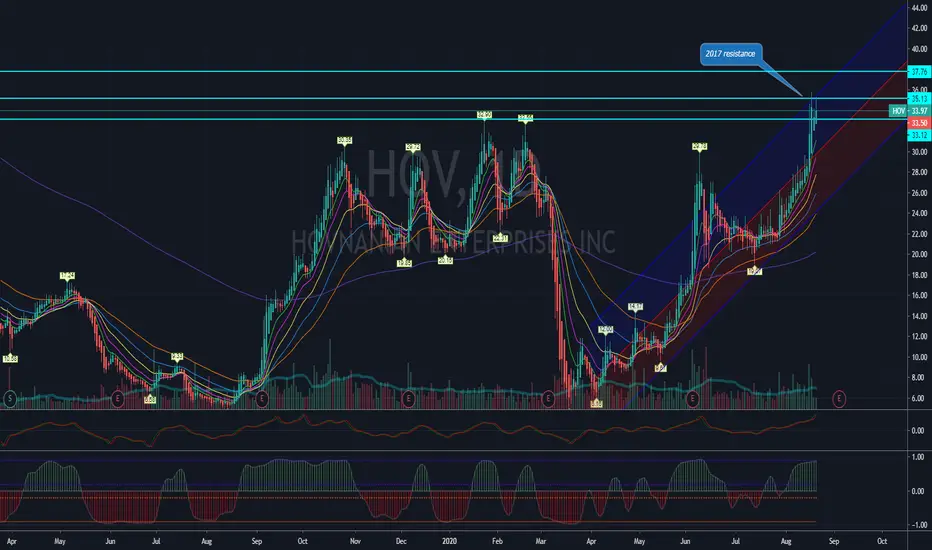The image size is (932, 550).
Task: Click the 44.00 price axis tick
Action: point(920,8)
